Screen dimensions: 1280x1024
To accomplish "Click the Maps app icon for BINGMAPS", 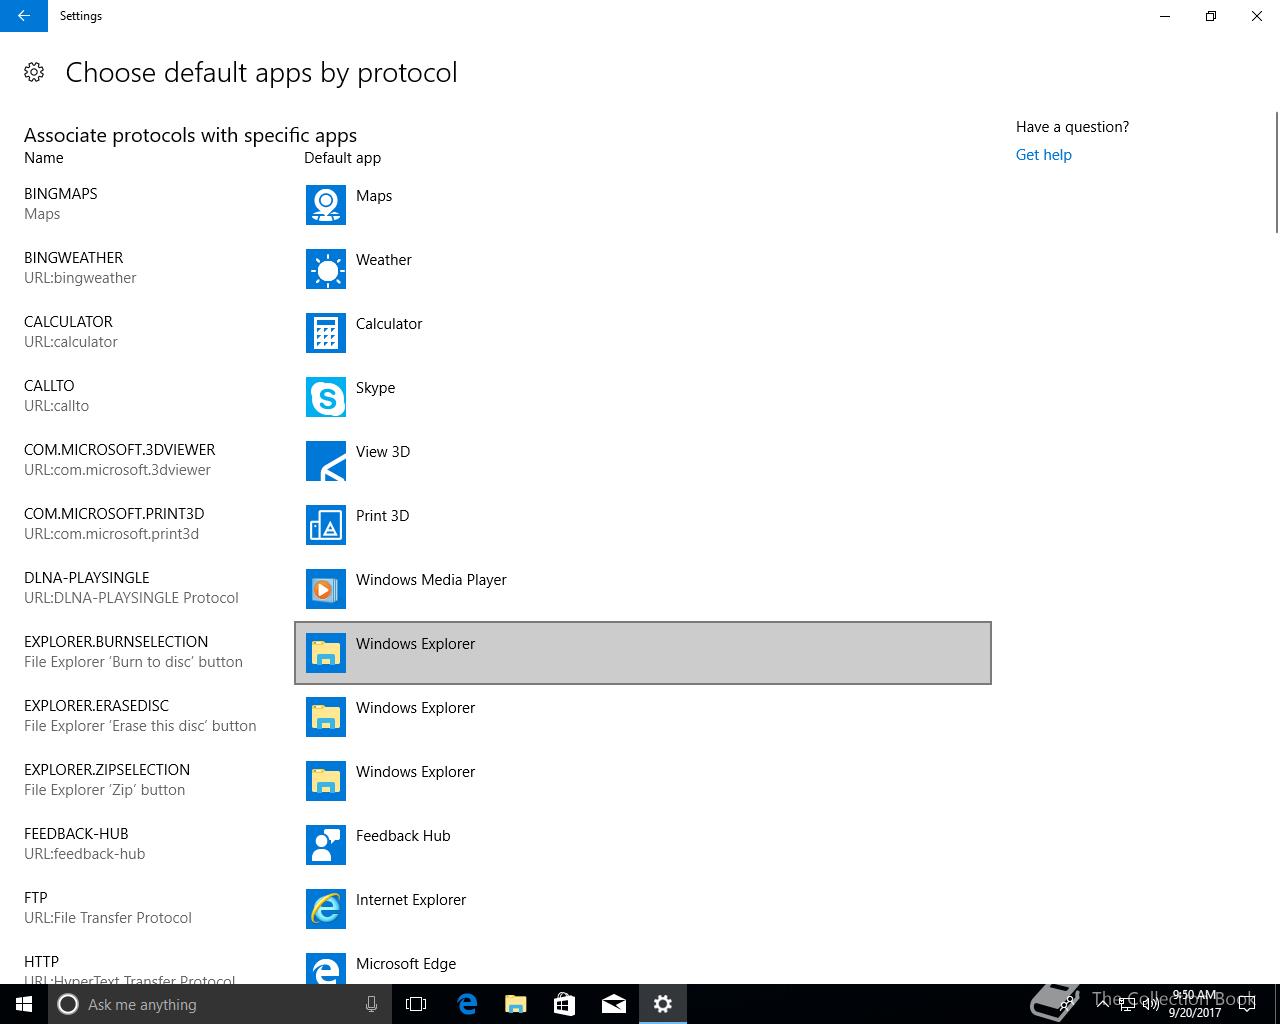I will click(x=326, y=205).
